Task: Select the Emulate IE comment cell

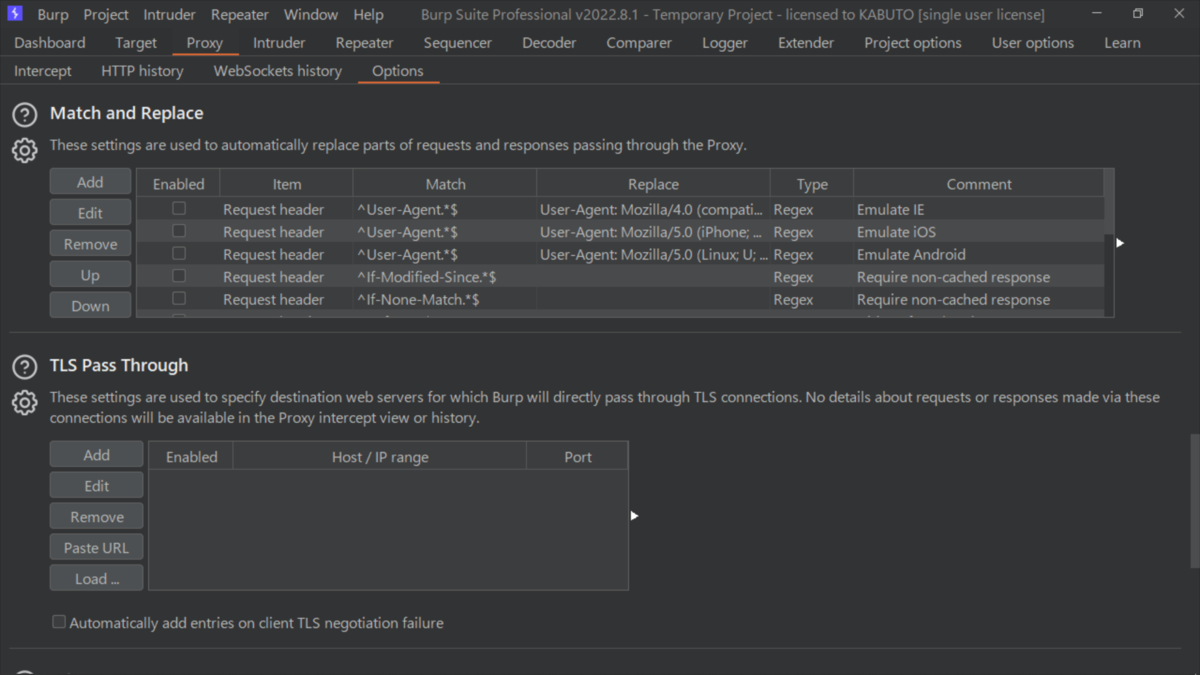Action: pos(979,210)
